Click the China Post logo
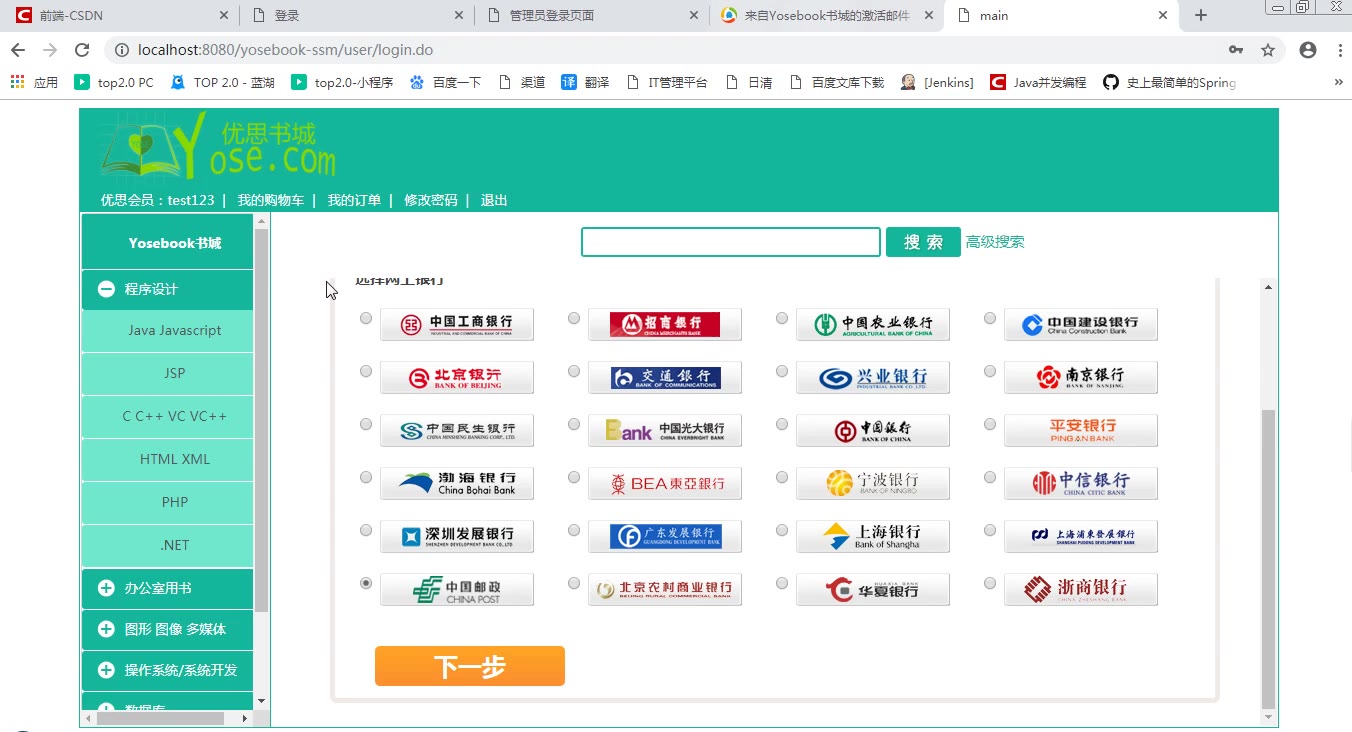The width and height of the screenshot is (1352, 732). (x=457, y=589)
